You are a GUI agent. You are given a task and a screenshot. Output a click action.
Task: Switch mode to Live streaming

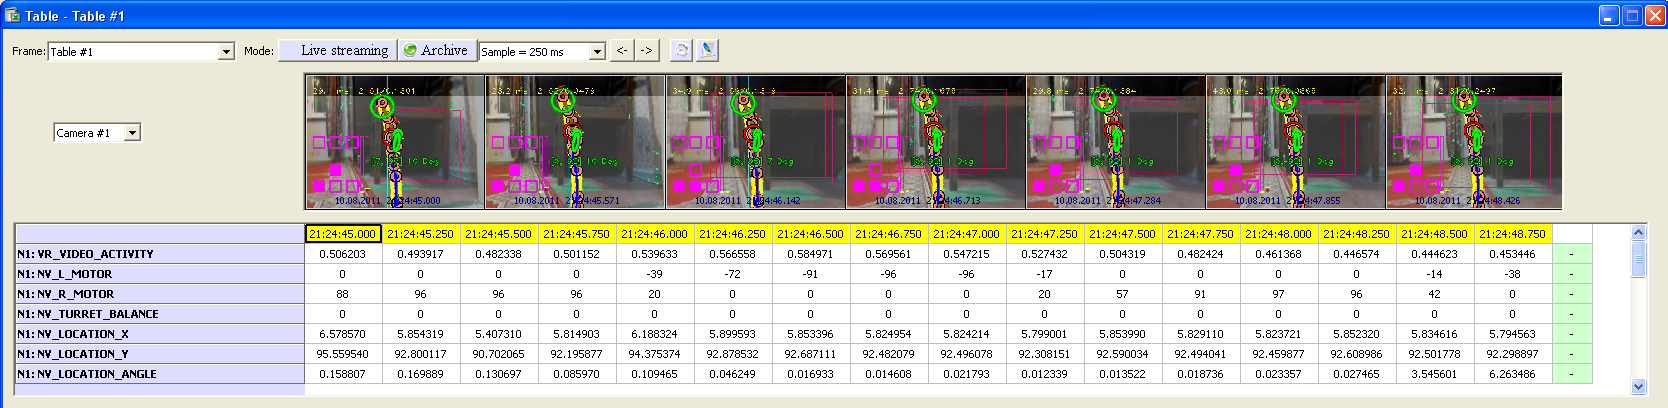(x=337, y=50)
